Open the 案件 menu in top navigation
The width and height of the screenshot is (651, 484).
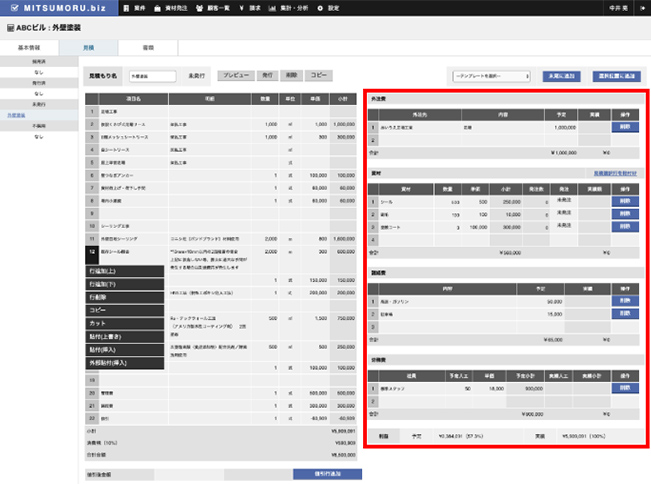click(136, 8)
